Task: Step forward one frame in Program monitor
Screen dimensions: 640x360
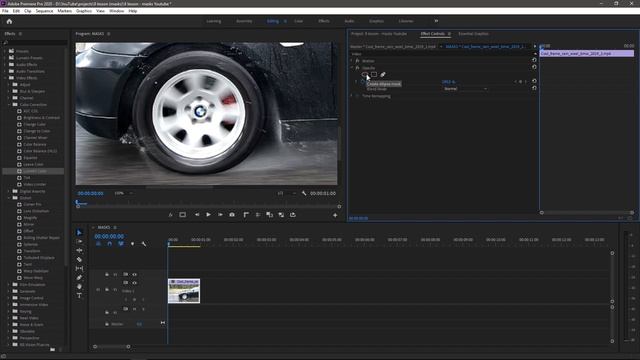Action: pyautogui.click(x=220, y=215)
